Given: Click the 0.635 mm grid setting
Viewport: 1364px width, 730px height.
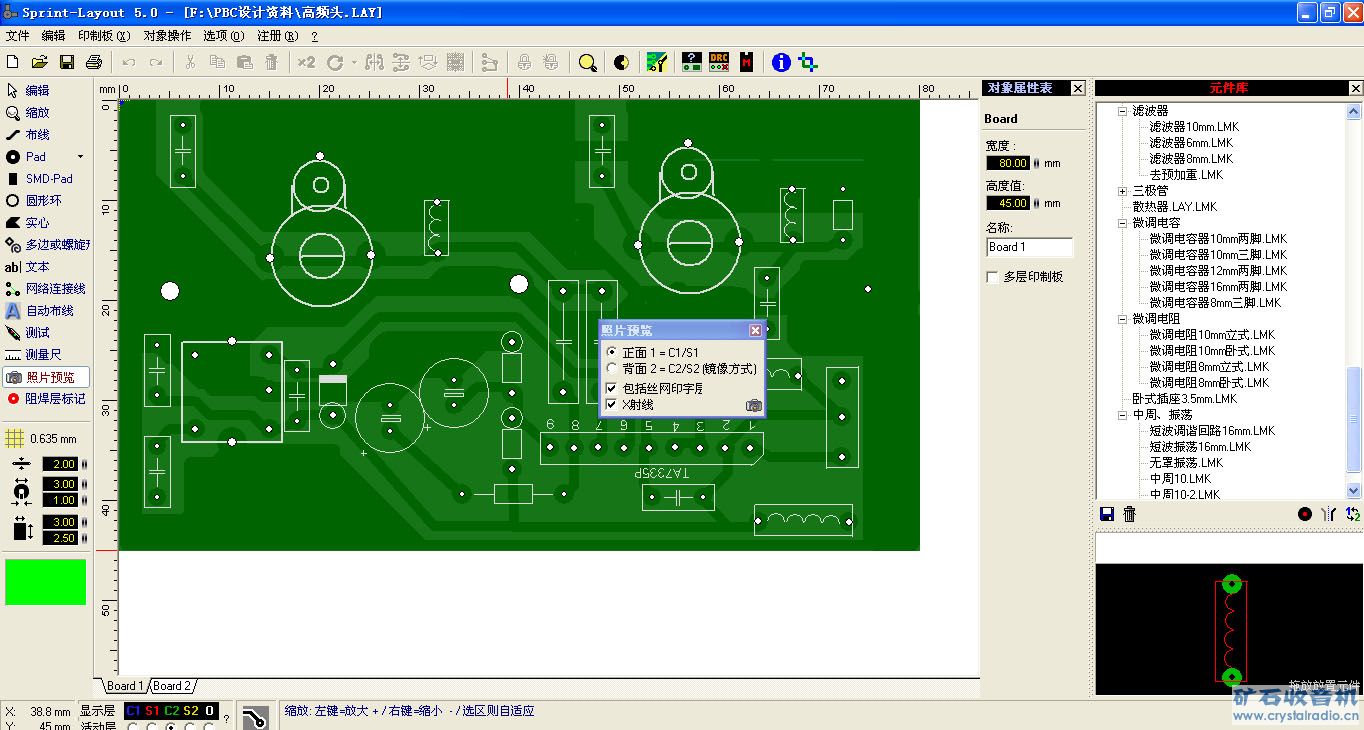Looking at the screenshot, I should coord(42,439).
